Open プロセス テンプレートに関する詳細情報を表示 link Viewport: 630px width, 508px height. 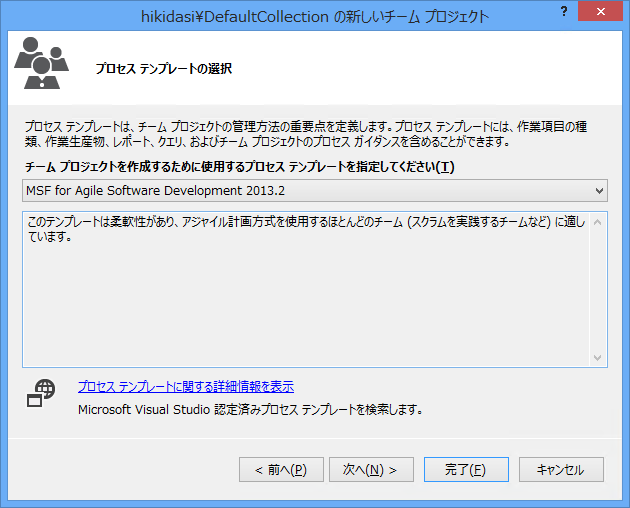point(186,387)
